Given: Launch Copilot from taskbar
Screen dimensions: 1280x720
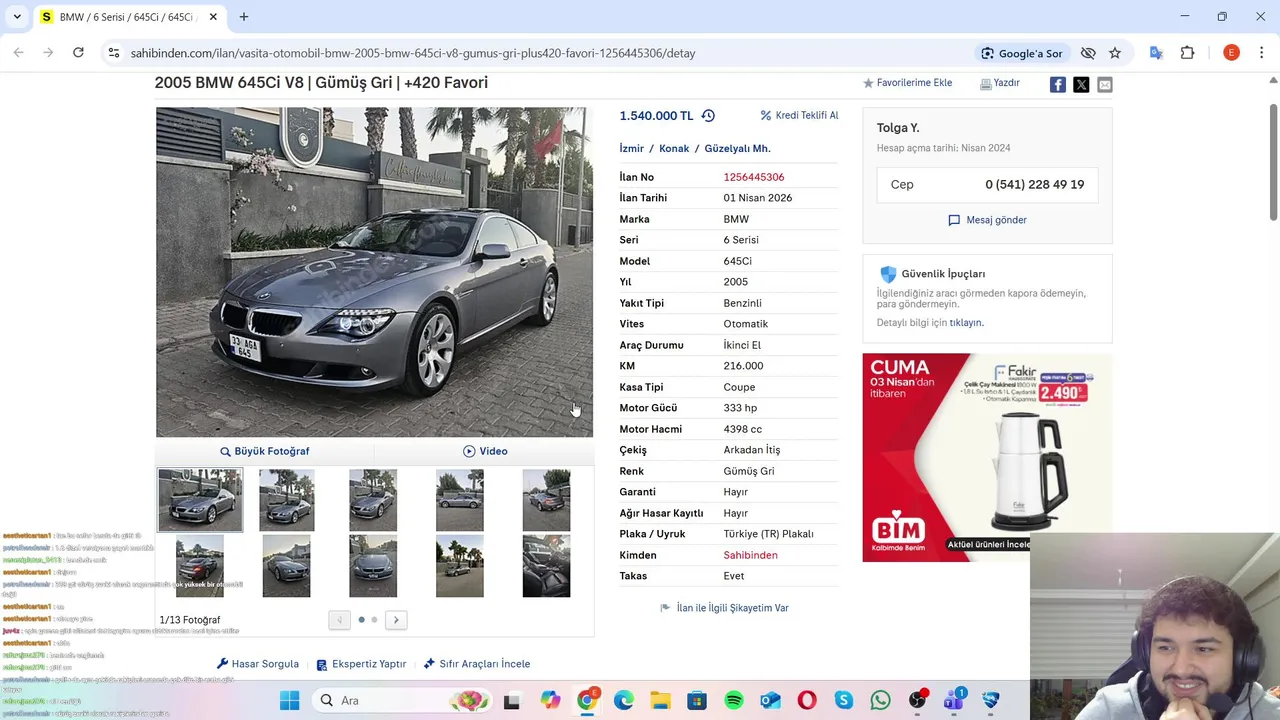Looking at the screenshot, I should (550, 700).
